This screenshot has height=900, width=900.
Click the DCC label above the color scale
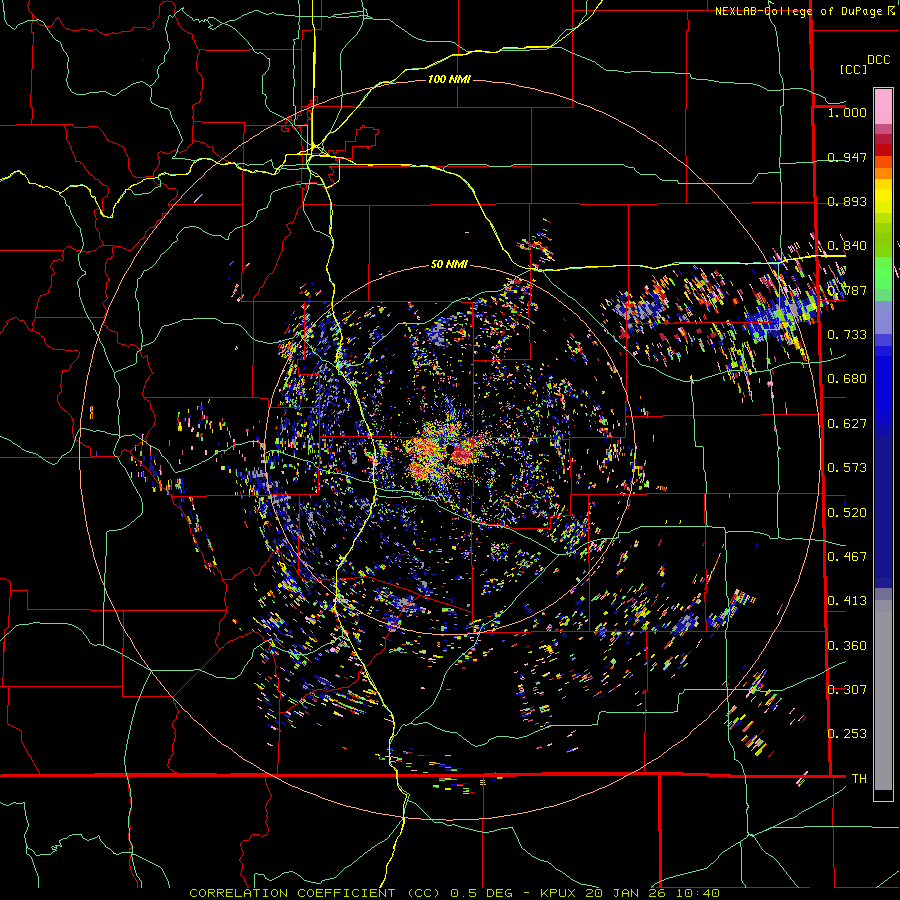point(878,60)
